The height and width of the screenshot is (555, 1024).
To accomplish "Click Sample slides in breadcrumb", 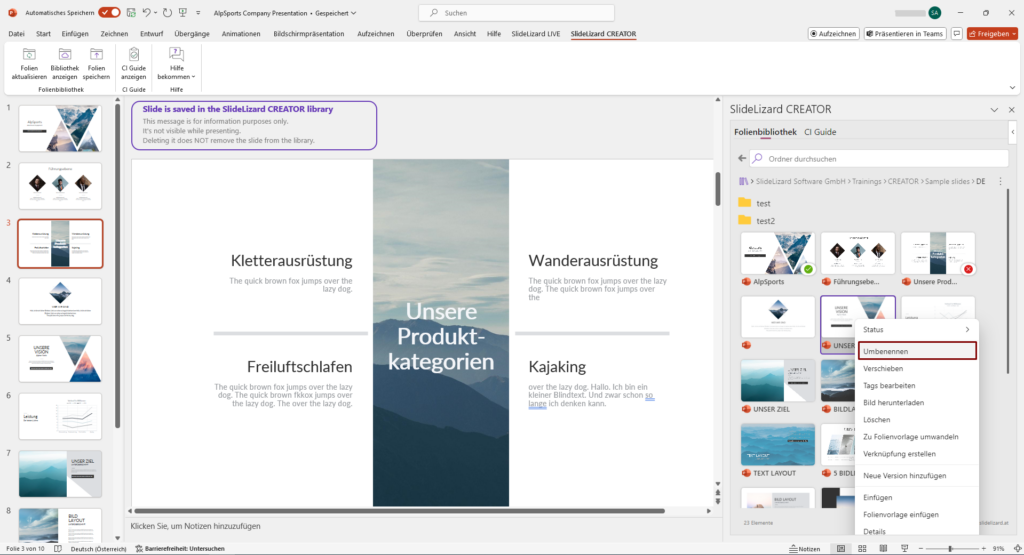I will coord(948,182).
